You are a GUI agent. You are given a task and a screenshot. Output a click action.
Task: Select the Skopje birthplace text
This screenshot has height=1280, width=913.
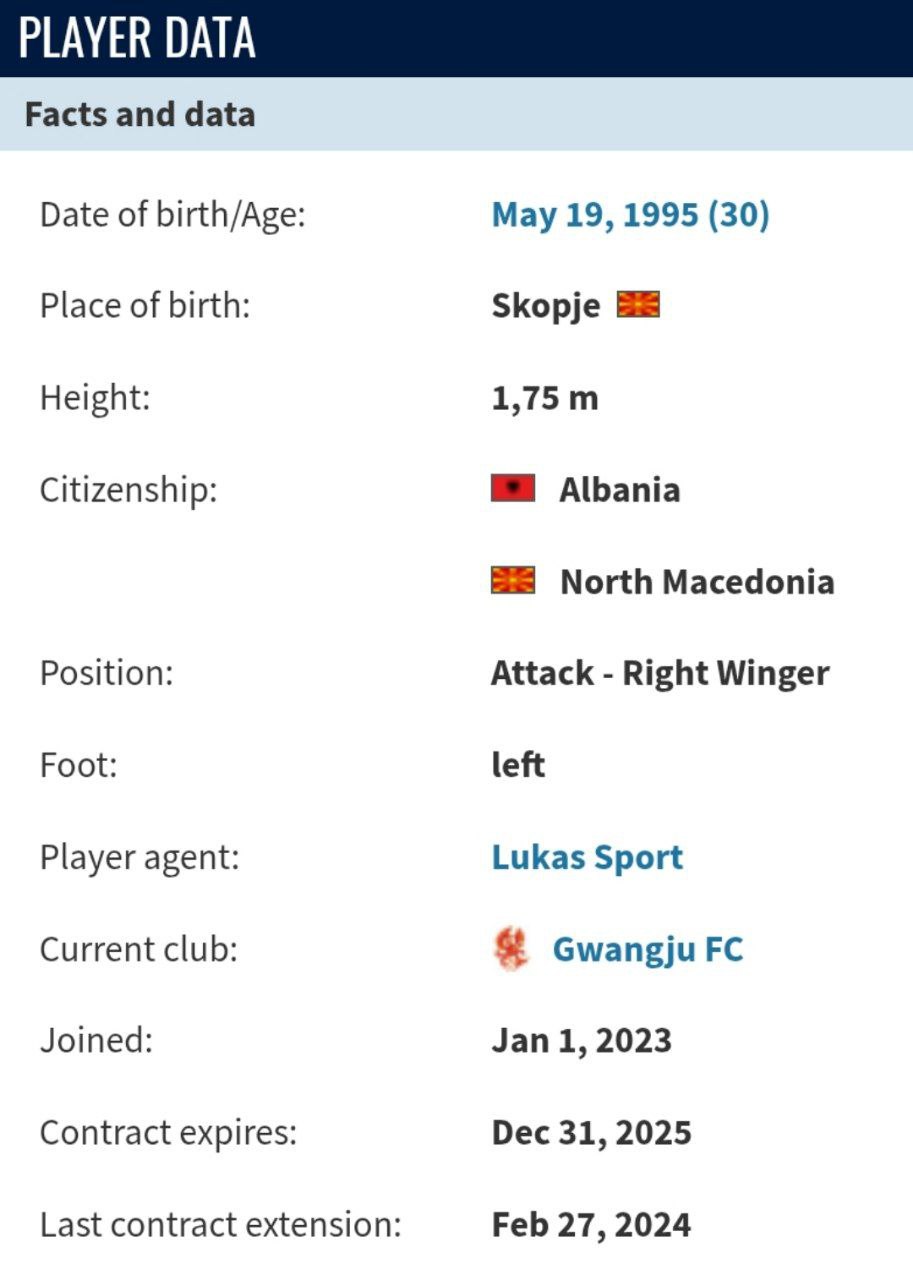[545, 305]
